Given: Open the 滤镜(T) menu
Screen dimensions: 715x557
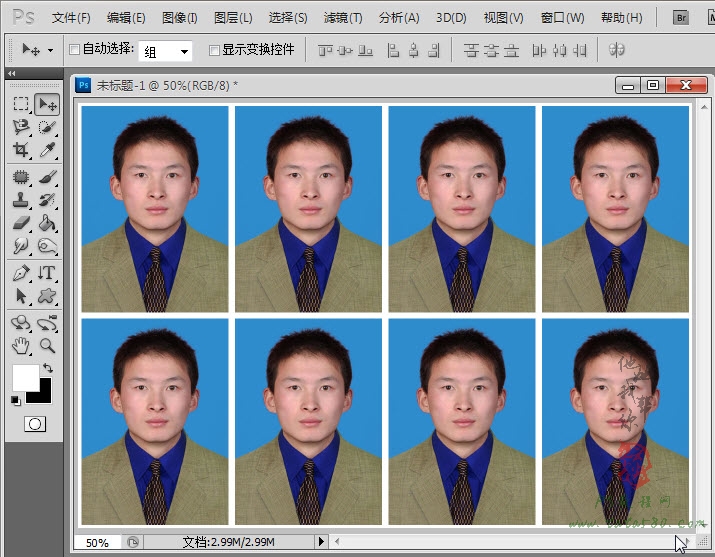Looking at the screenshot, I should coord(343,18).
